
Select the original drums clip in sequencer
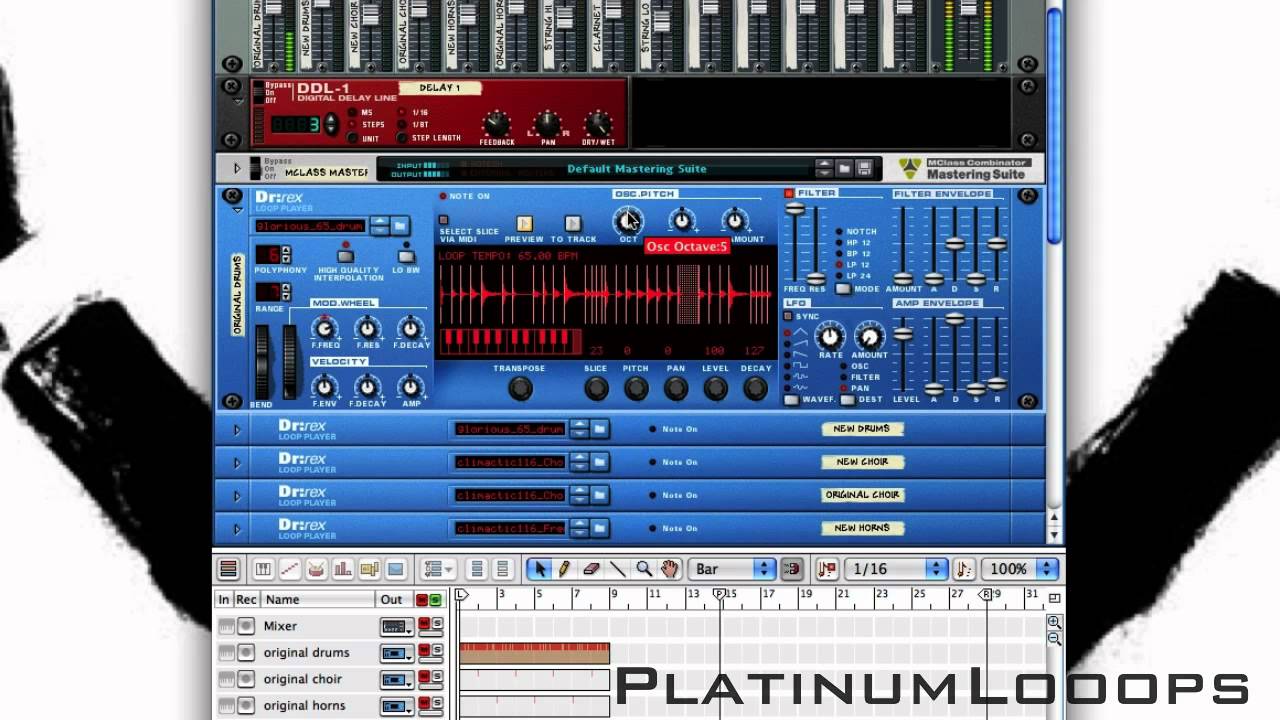coord(534,653)
